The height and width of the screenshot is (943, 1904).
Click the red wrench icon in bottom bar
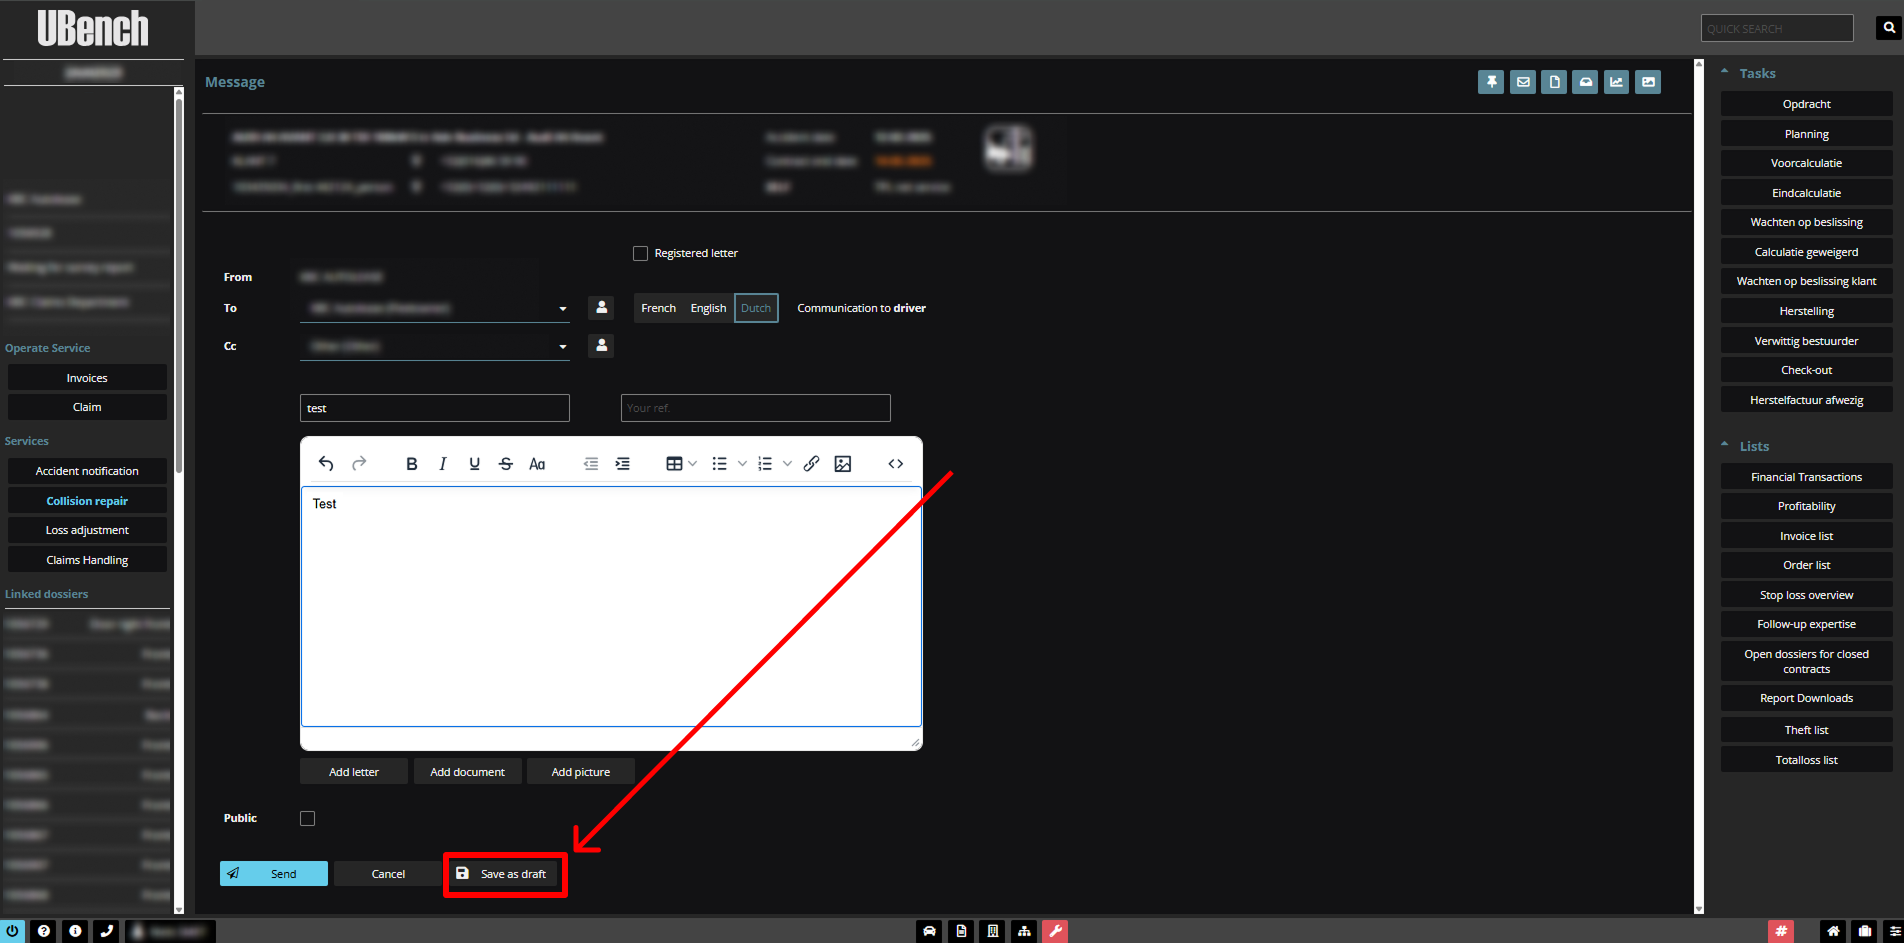(x=1055, y=931)
